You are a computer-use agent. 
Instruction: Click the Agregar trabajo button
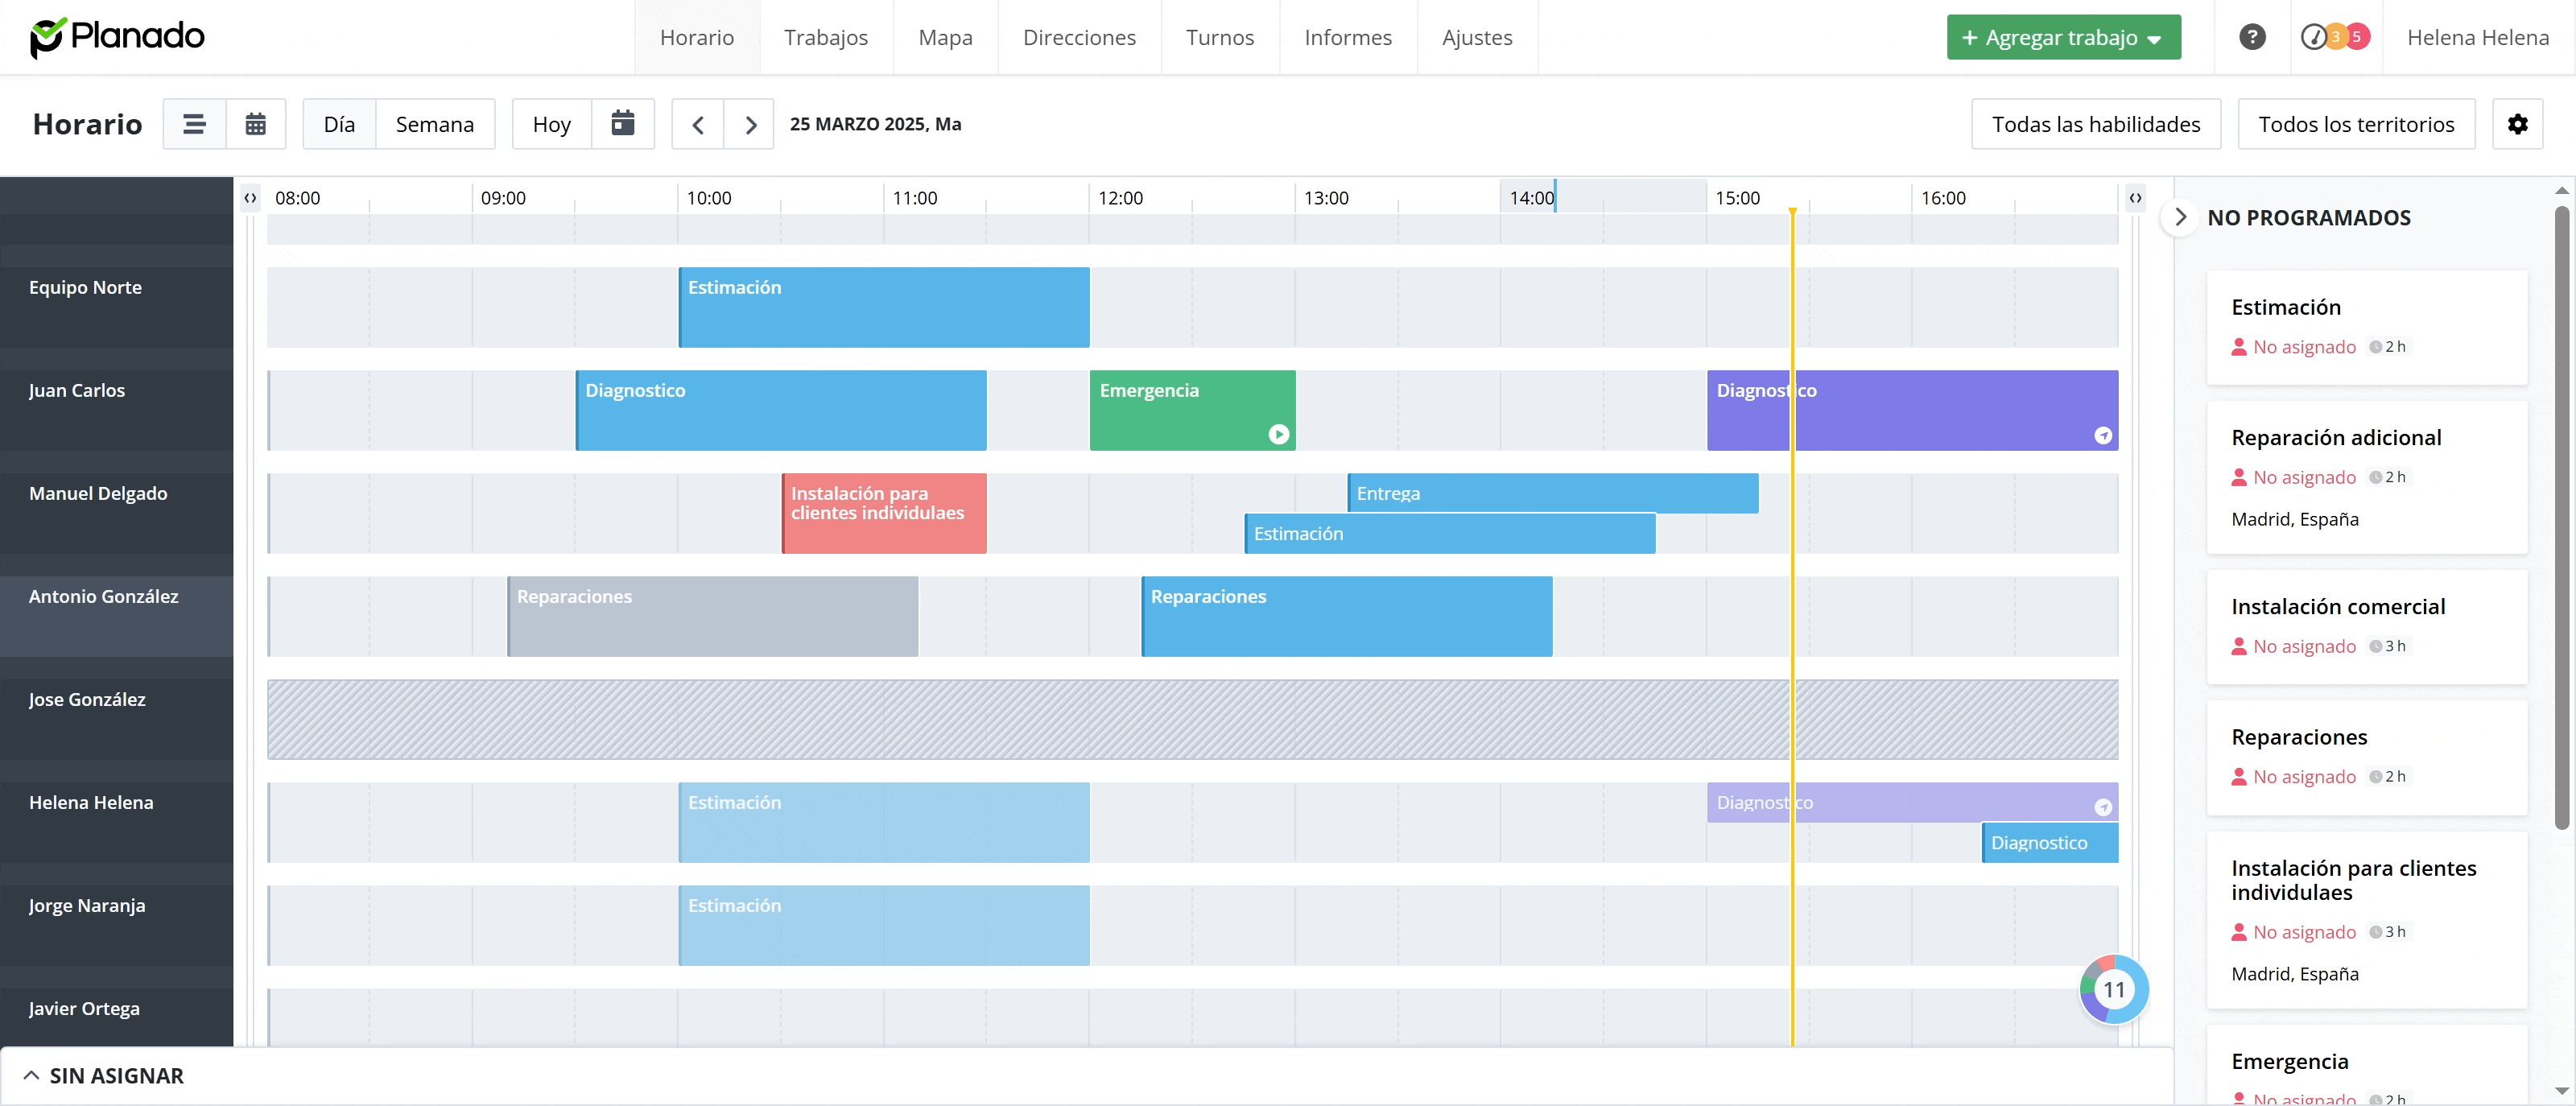2062,38
